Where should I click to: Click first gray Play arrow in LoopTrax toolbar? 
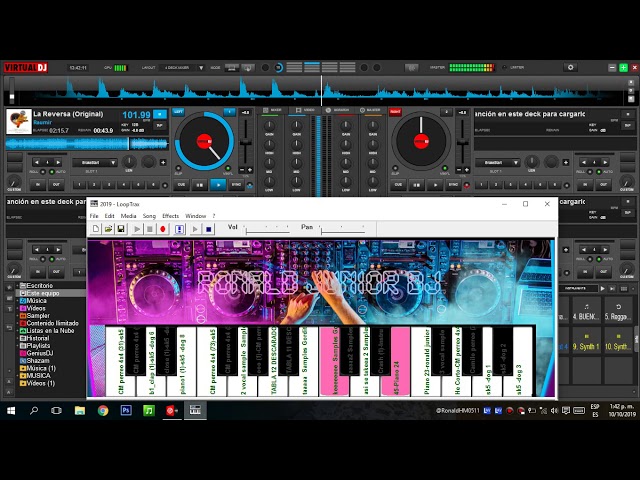pos(137,229)
